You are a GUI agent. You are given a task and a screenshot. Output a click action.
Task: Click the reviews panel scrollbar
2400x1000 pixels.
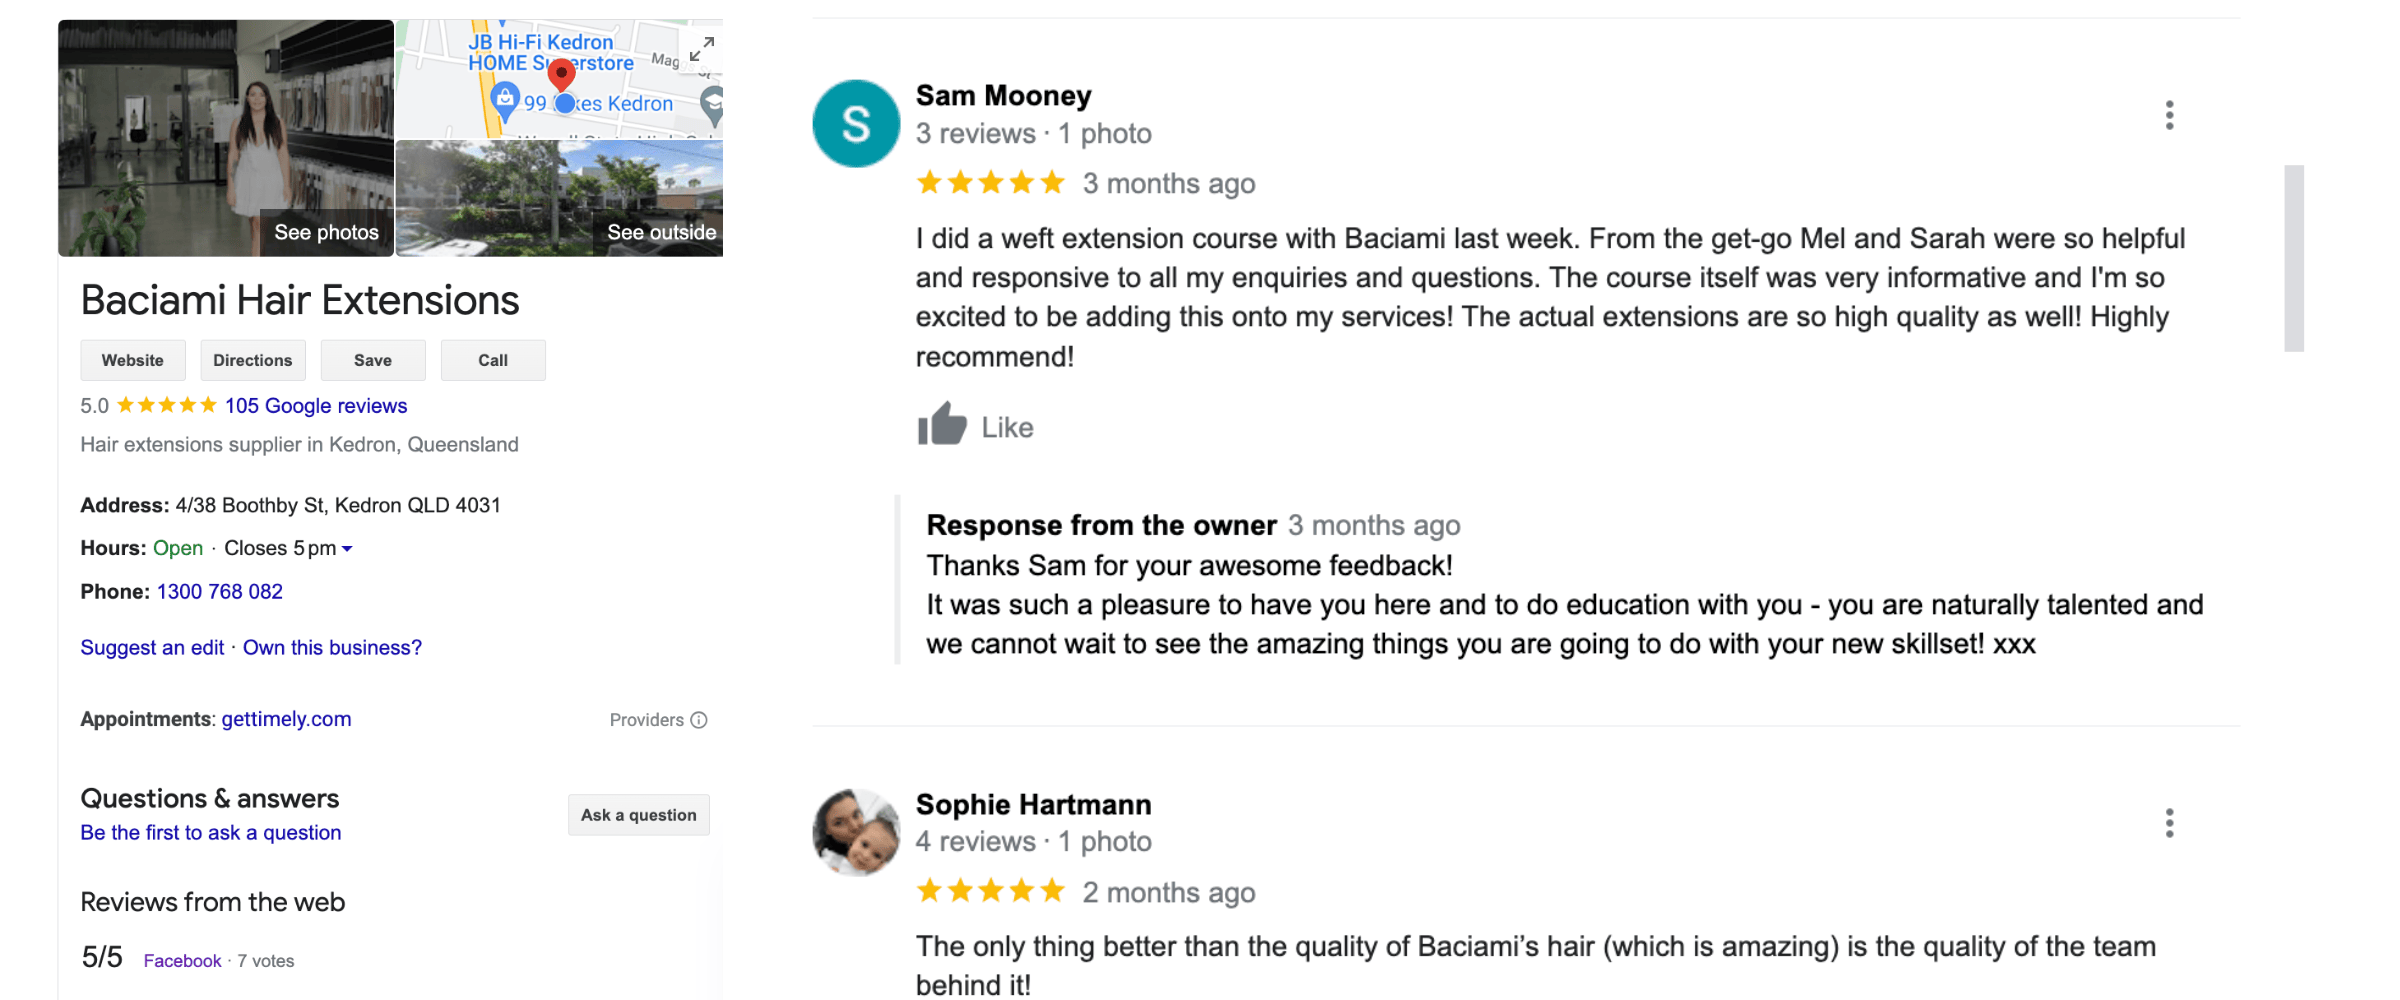tap(2294, 258)
